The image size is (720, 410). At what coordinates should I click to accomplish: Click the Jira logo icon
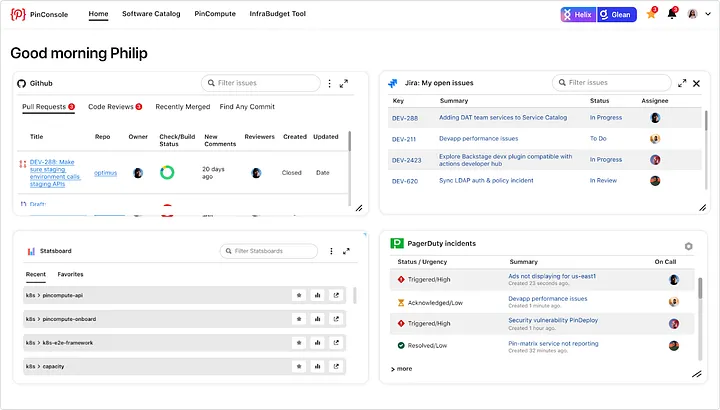393,83
